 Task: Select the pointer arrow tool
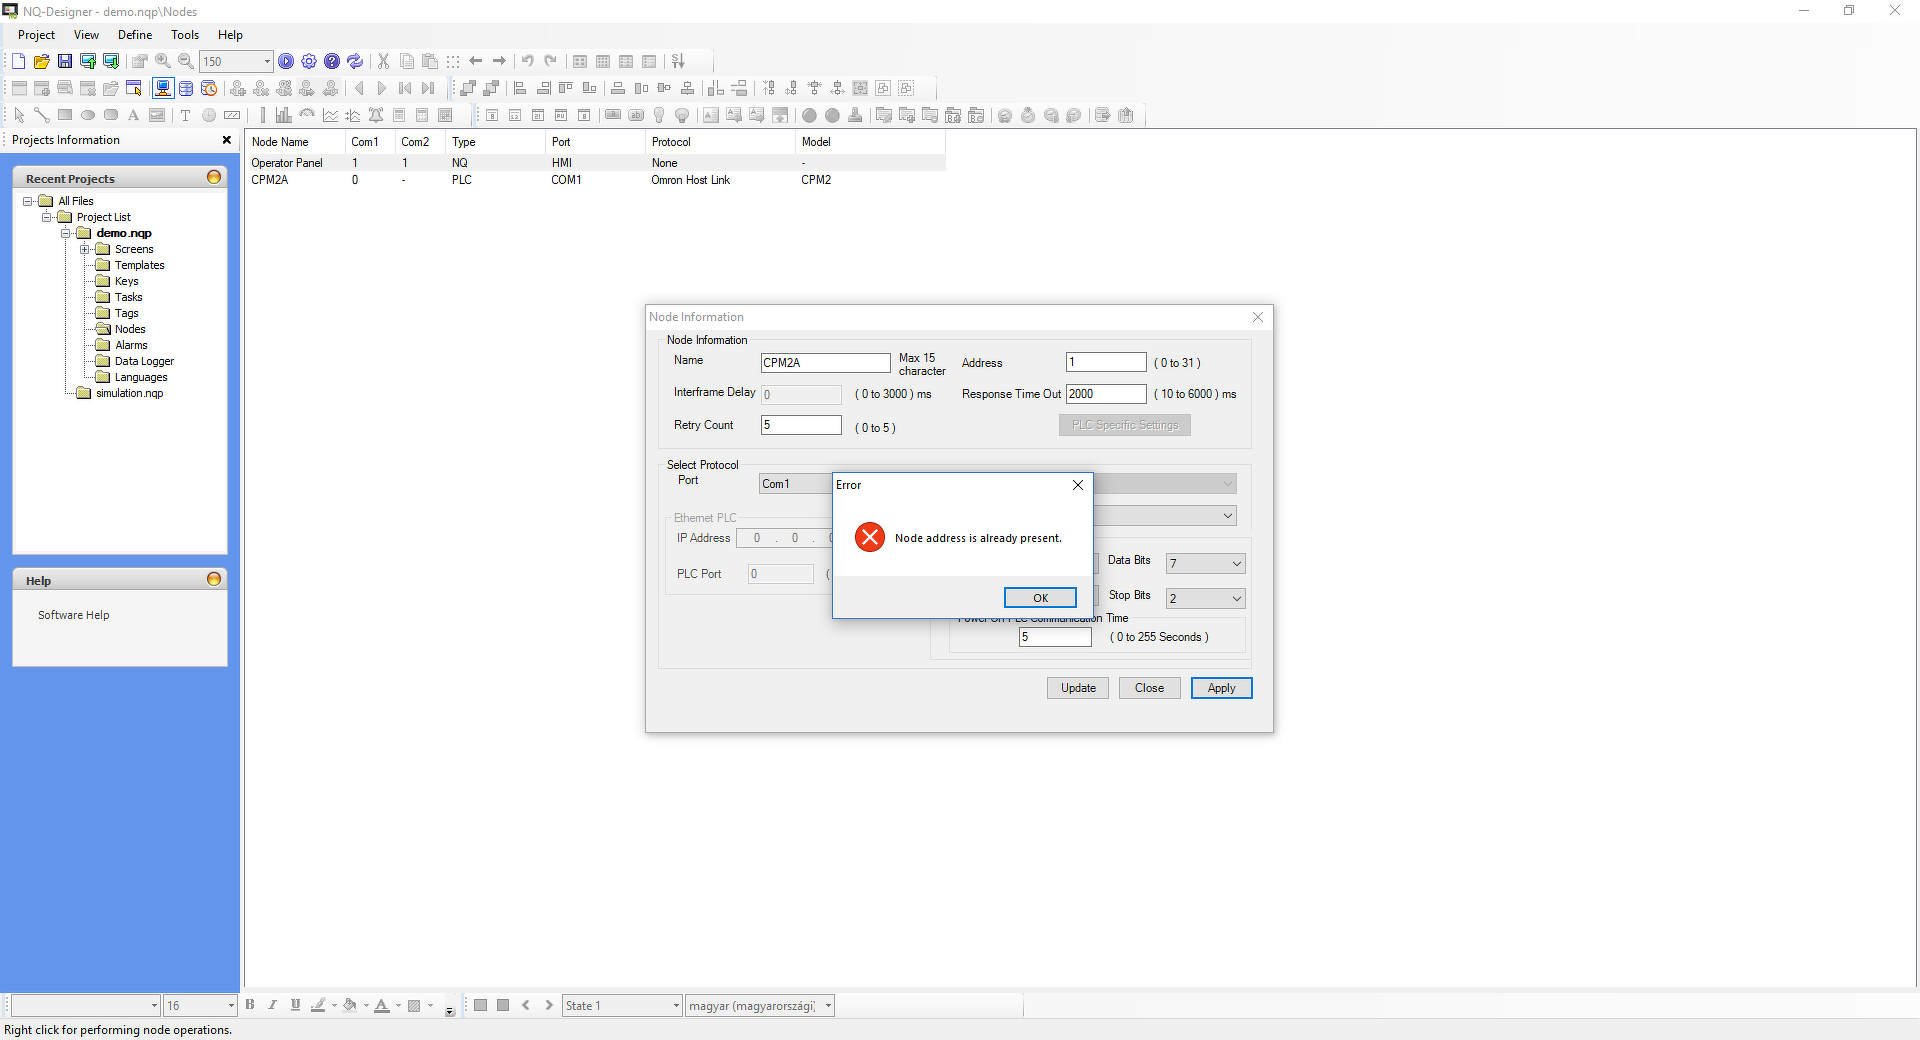click(19, 115)
